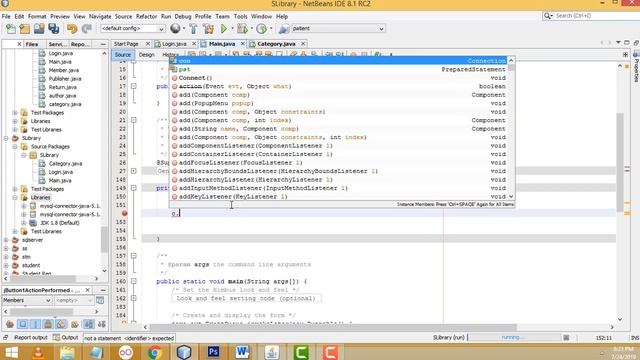This screenshot has width=640, height=360.
Task: Expand the code fold at line 27
Action: pos(133,171)
